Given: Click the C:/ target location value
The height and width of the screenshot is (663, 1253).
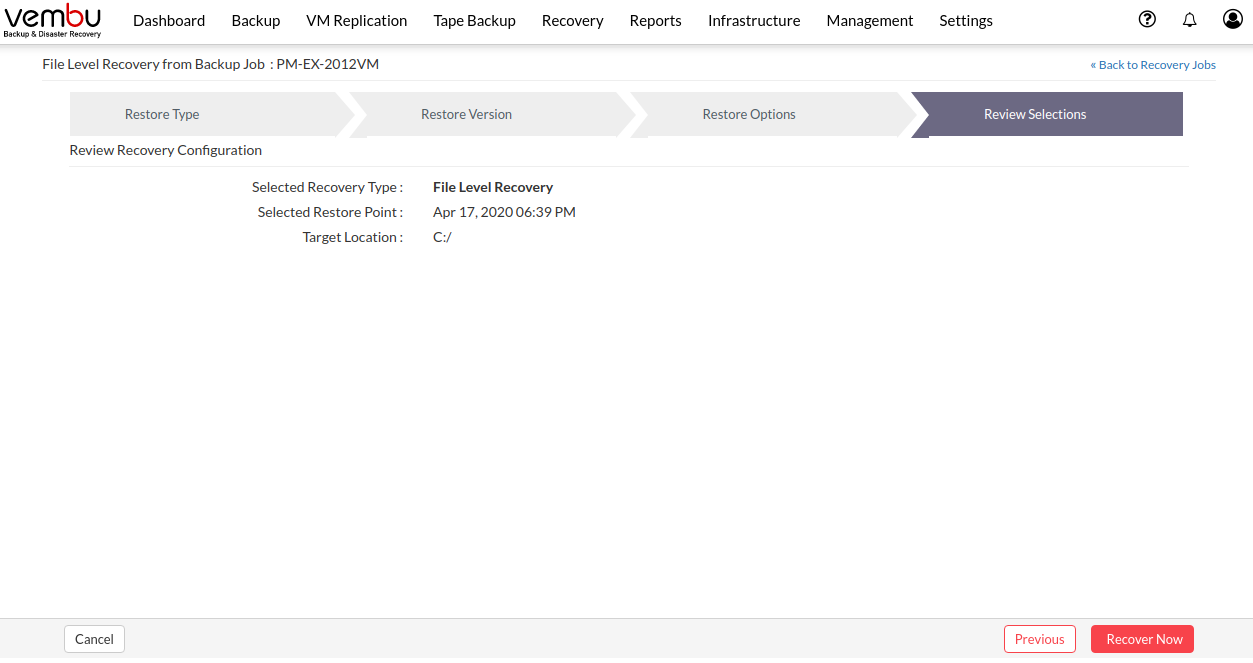Looking at the screenshot, I should click(442, 237).
